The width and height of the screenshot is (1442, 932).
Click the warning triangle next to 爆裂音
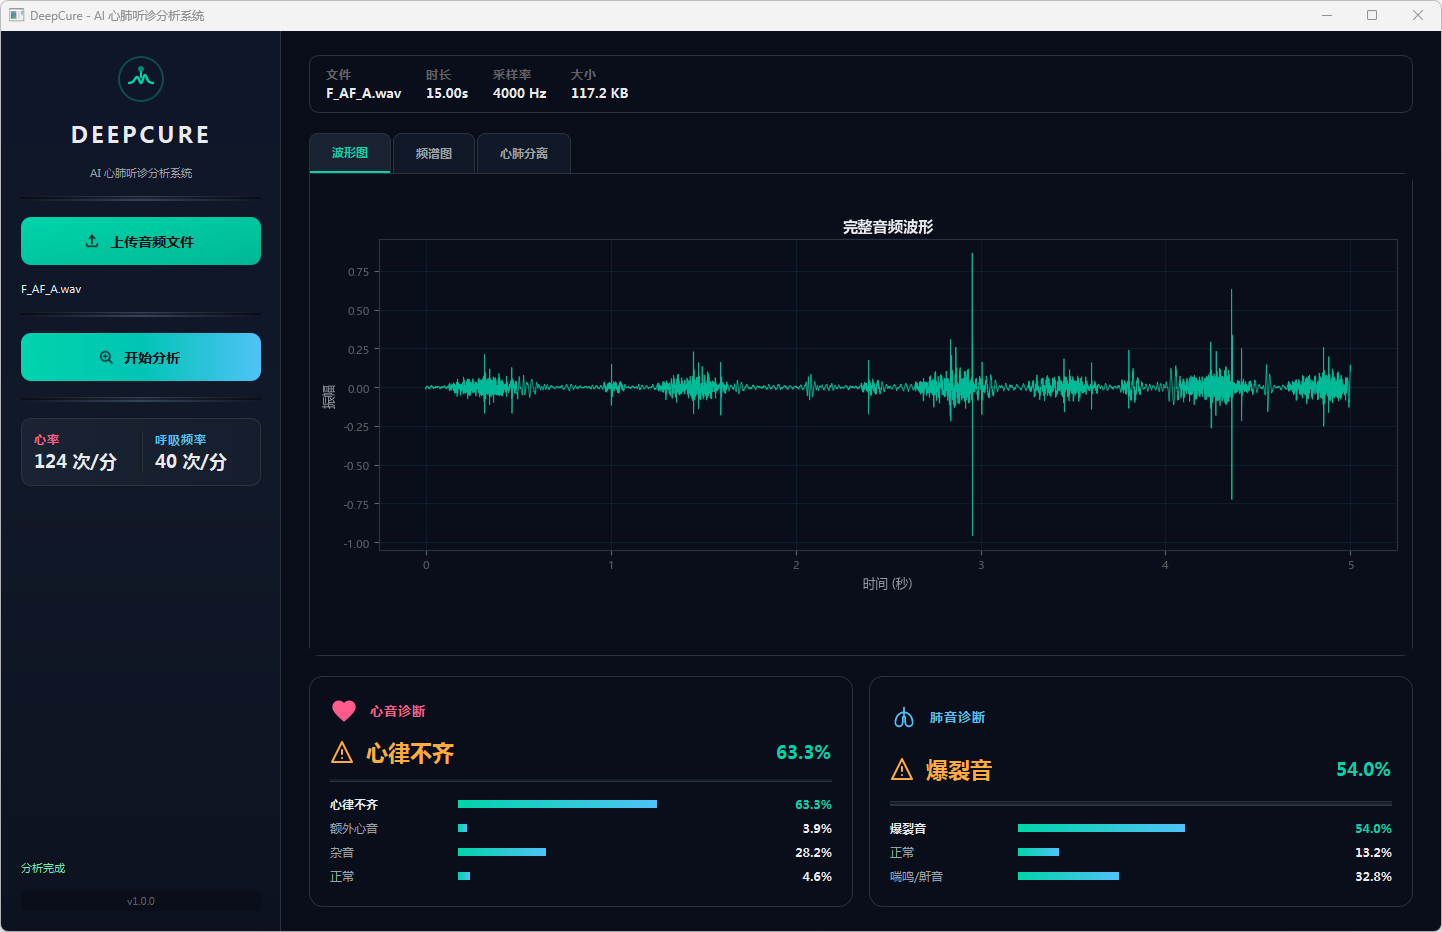[x=902, y=770]
